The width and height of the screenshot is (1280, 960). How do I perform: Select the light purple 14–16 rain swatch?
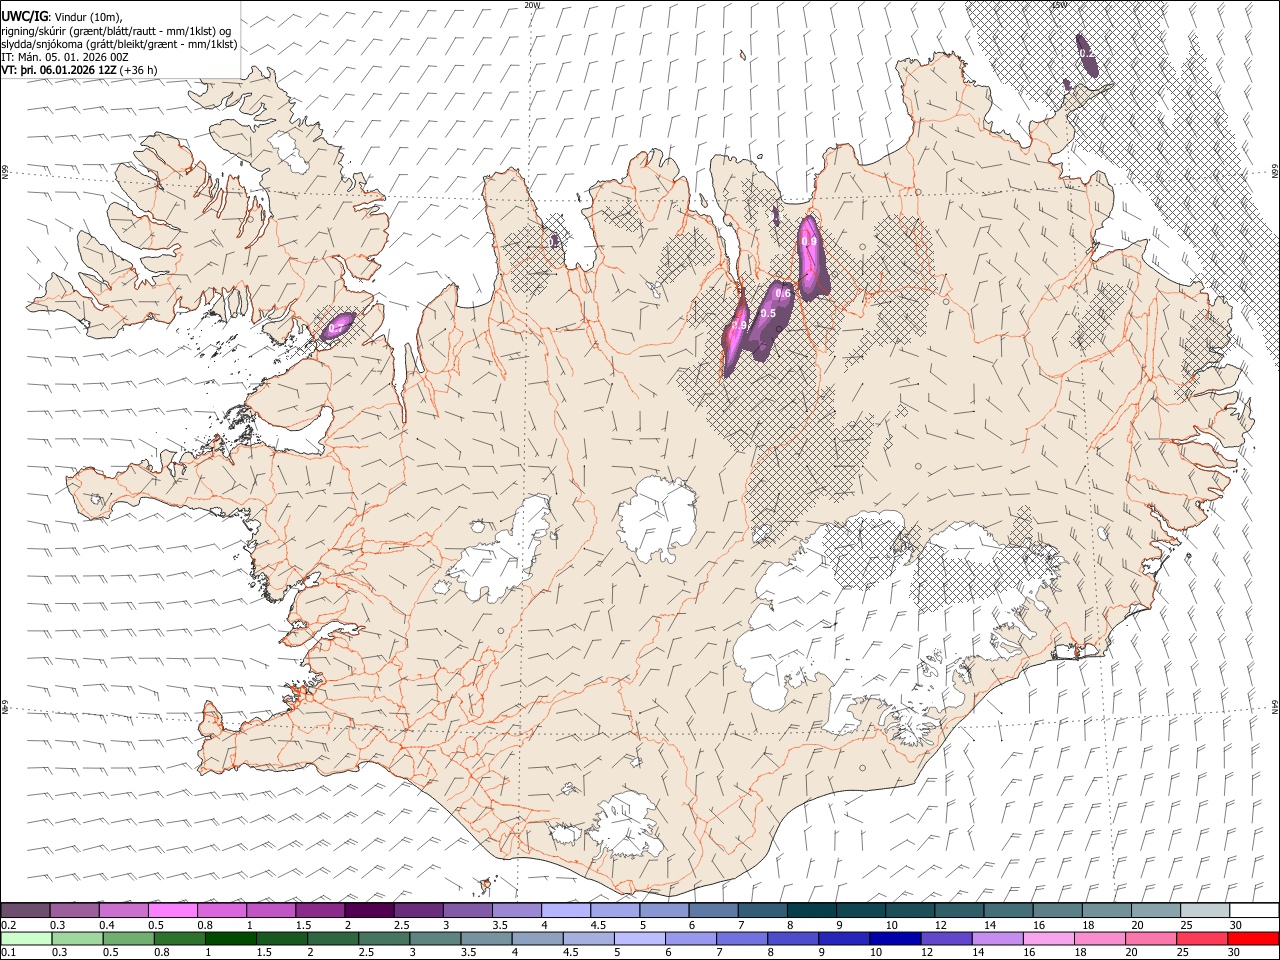(998, 938)
